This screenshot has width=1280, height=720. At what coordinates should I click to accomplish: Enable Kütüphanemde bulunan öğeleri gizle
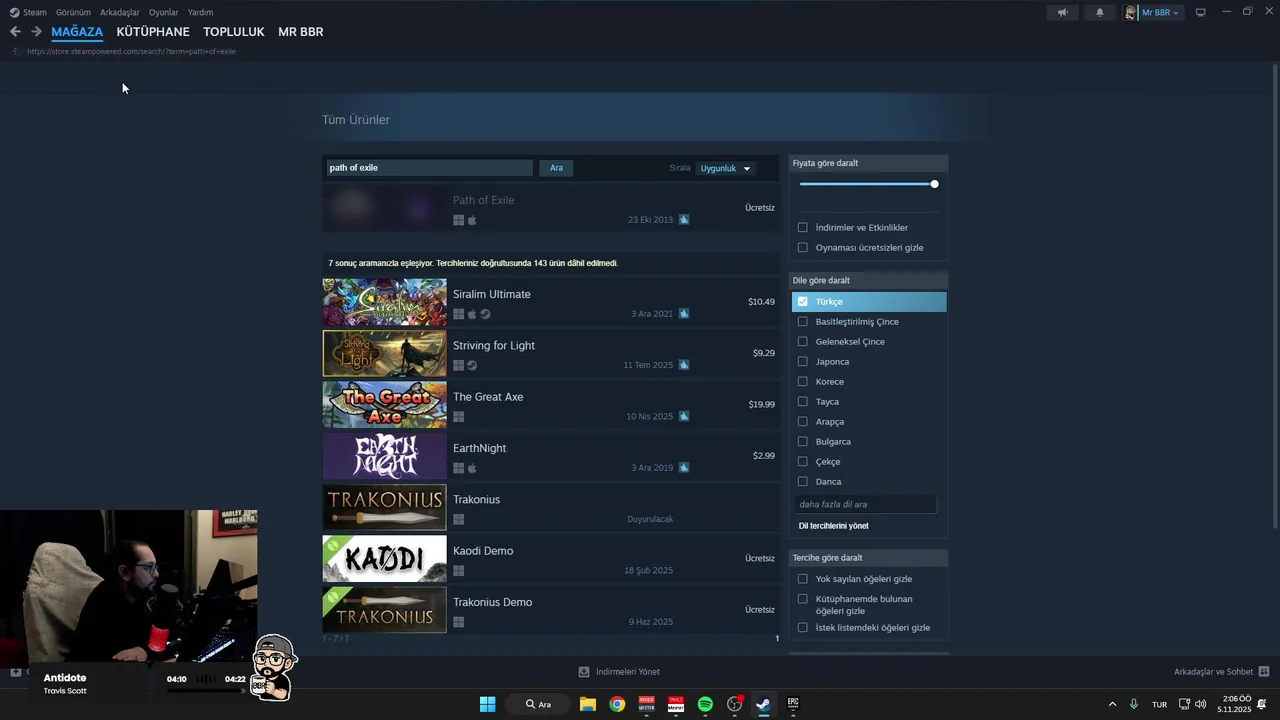click(x=803, y=599)
